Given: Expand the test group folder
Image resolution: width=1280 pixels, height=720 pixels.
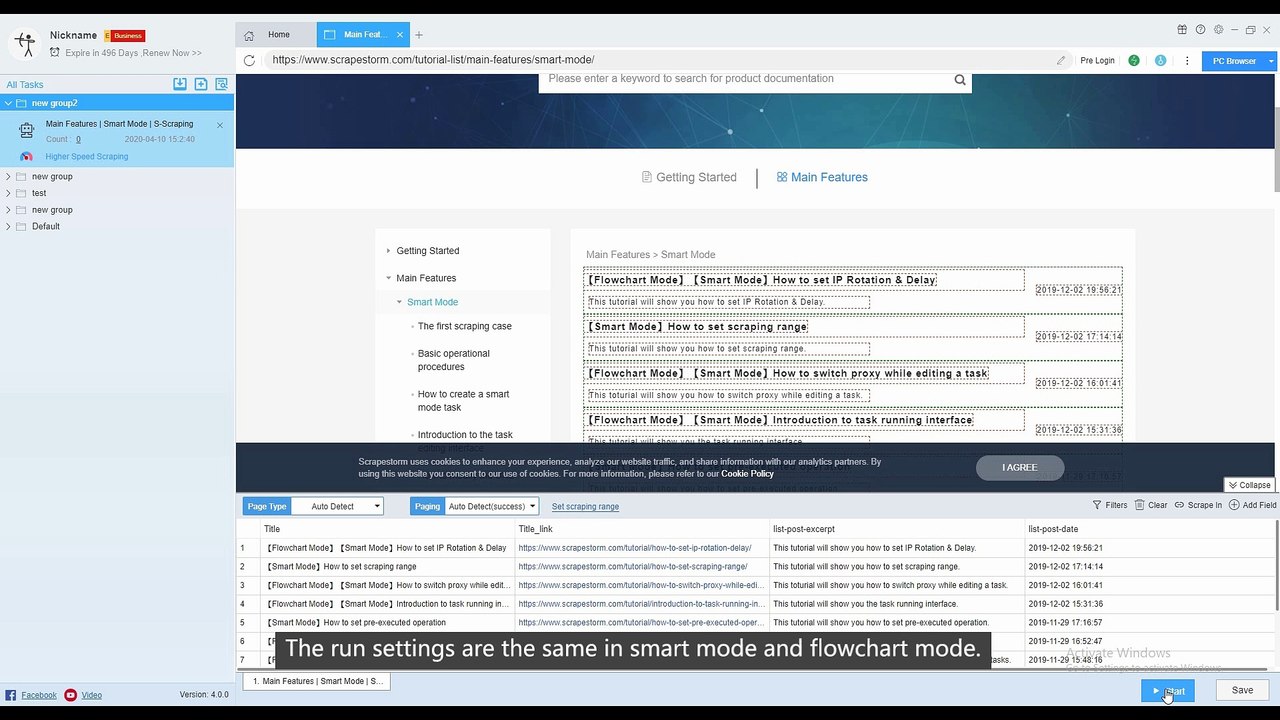Looking at the screenshot, I should pos(9,193).
